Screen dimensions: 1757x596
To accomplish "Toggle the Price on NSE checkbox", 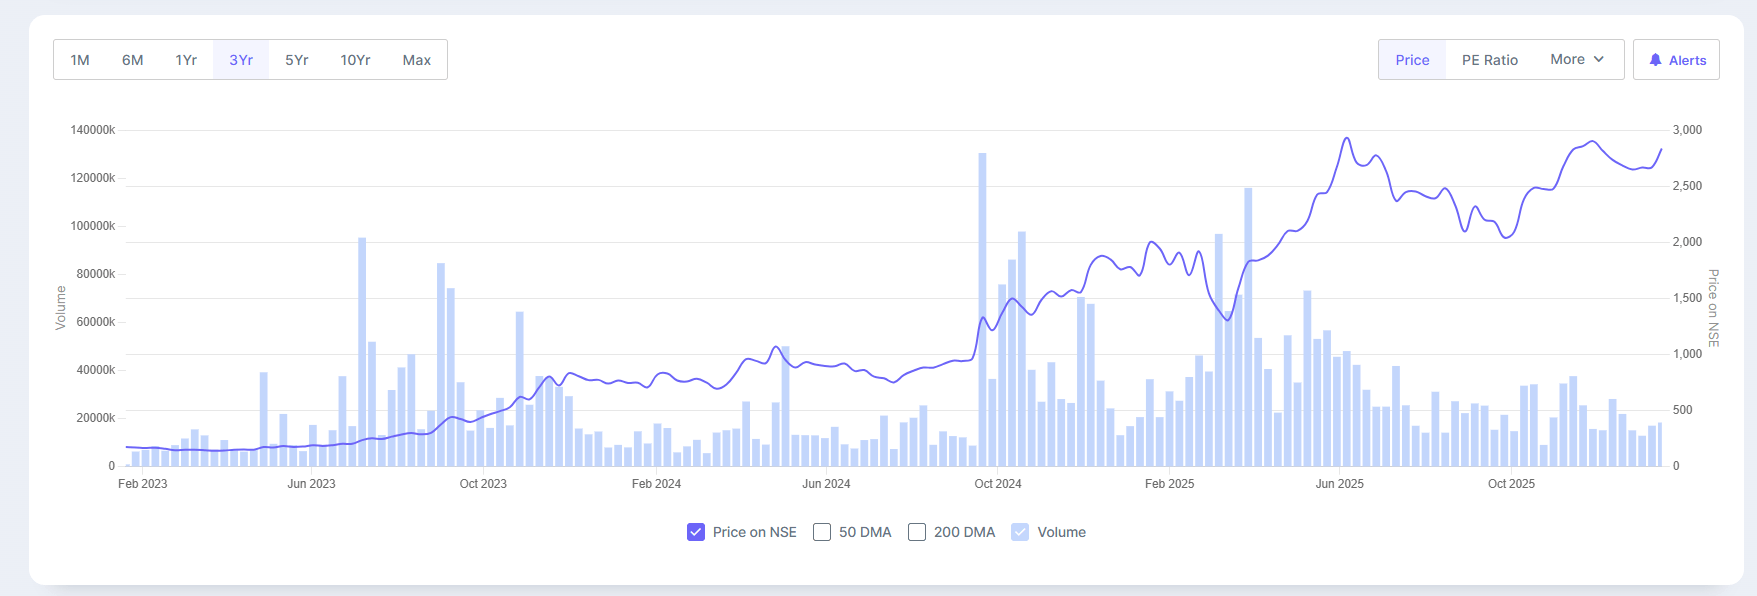I will 696,532.
